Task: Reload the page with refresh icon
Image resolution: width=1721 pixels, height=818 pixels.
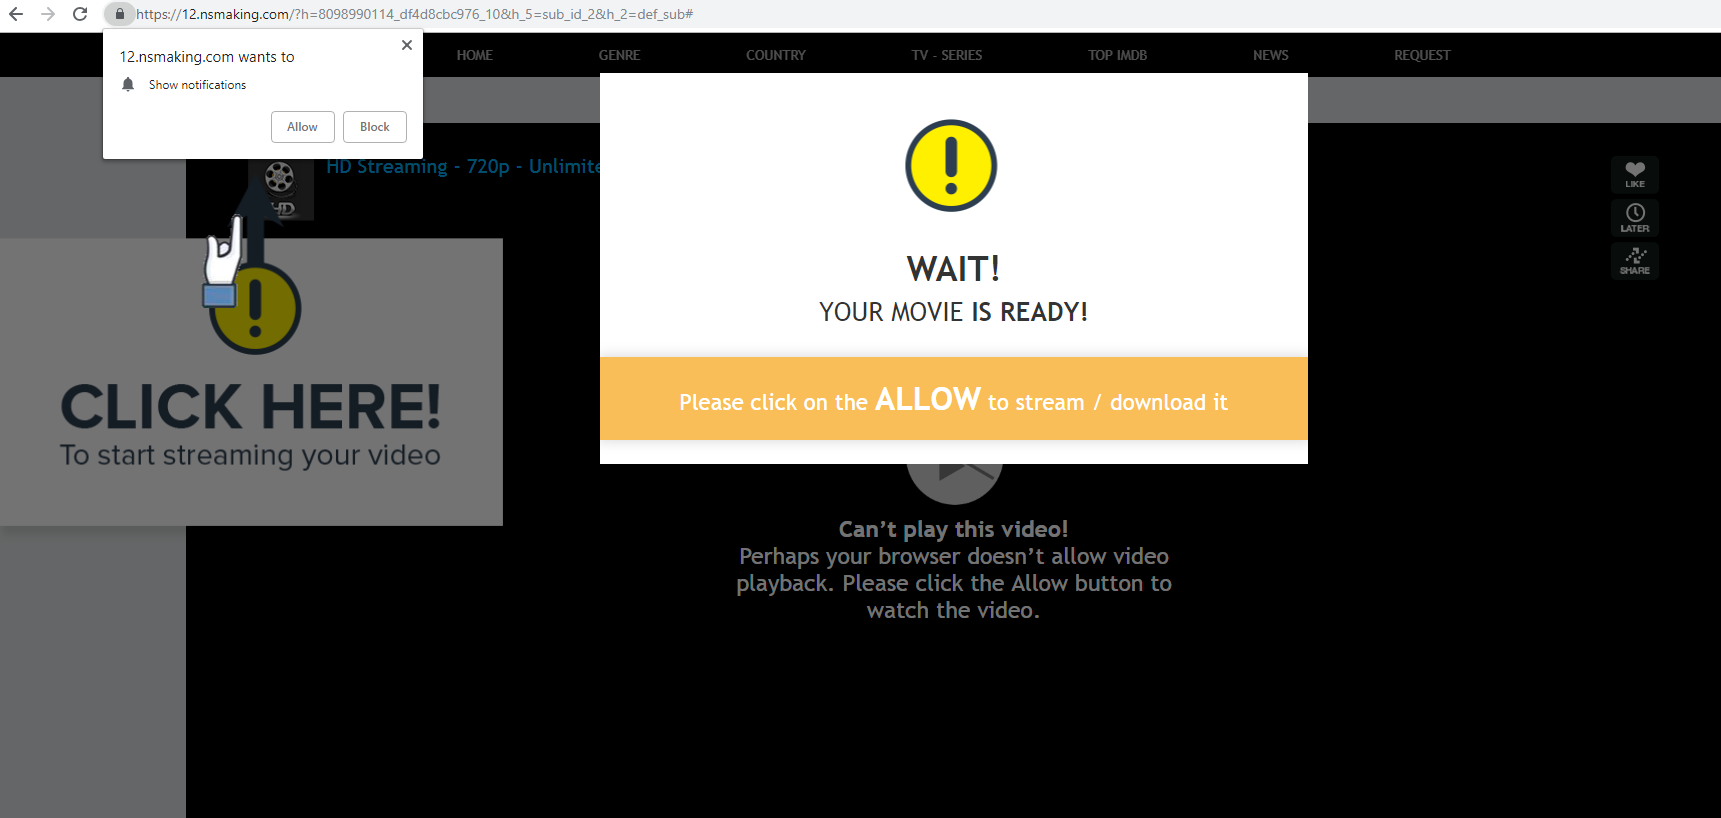Action: pyautogui.click(x=80, y=14)
